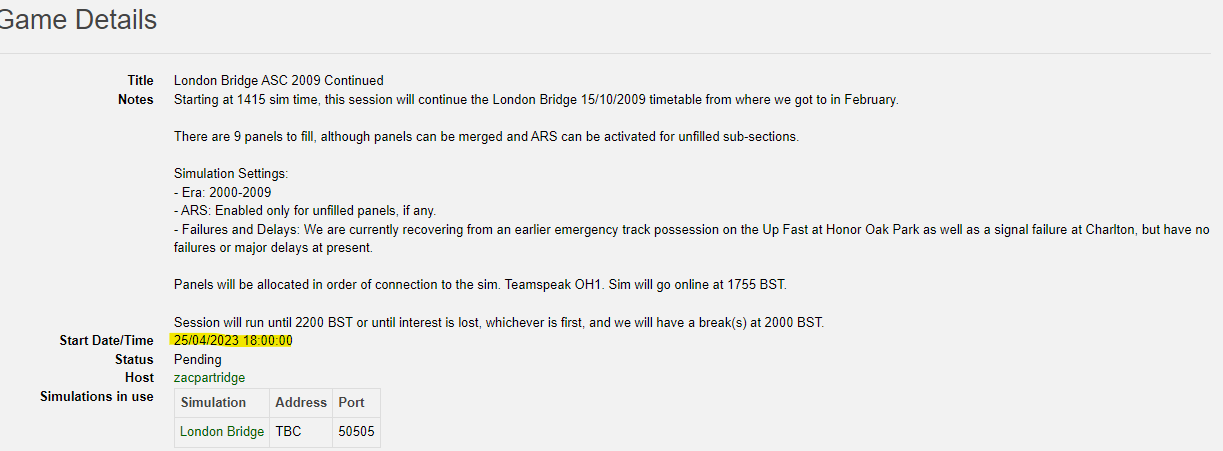Click the Port column header
This screenshot has width=1223, height=451.
(351, 402)
